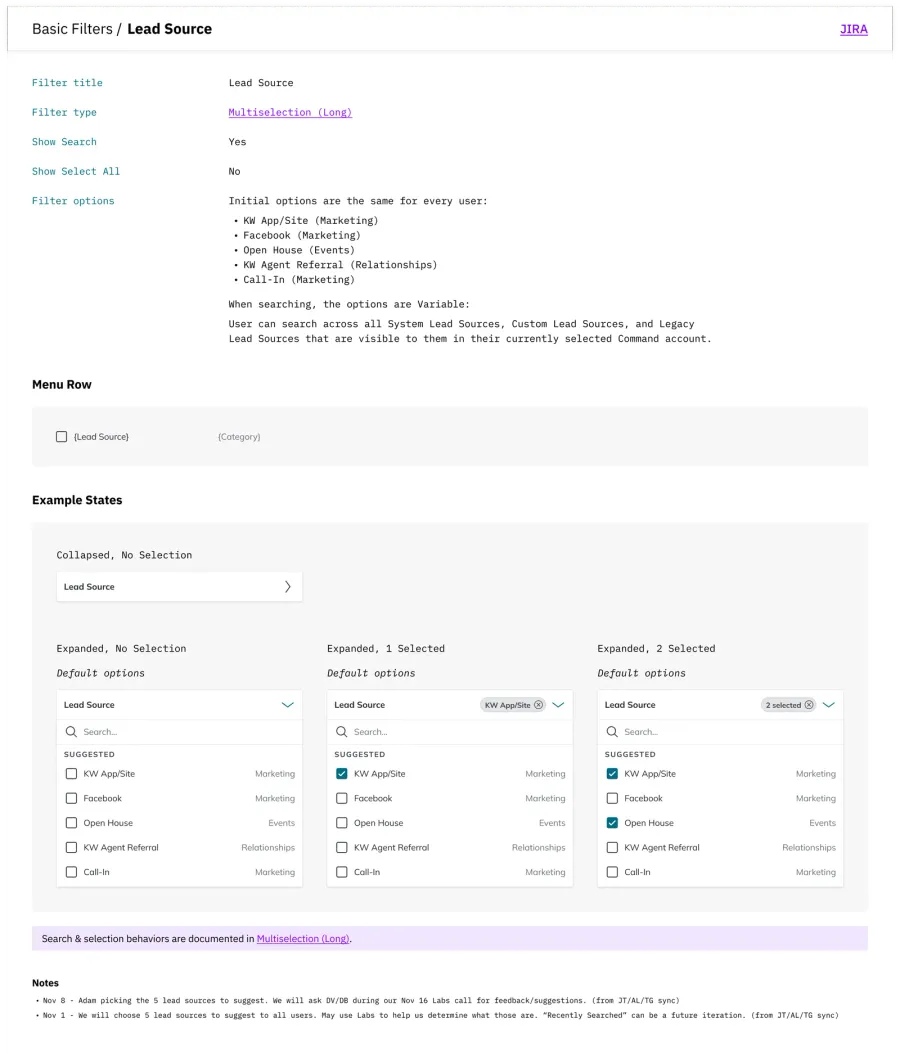Collapse the 2 Selected Lead Source panel chevron
This screenshot has height=1054, width=900.
tap(829, 705)
